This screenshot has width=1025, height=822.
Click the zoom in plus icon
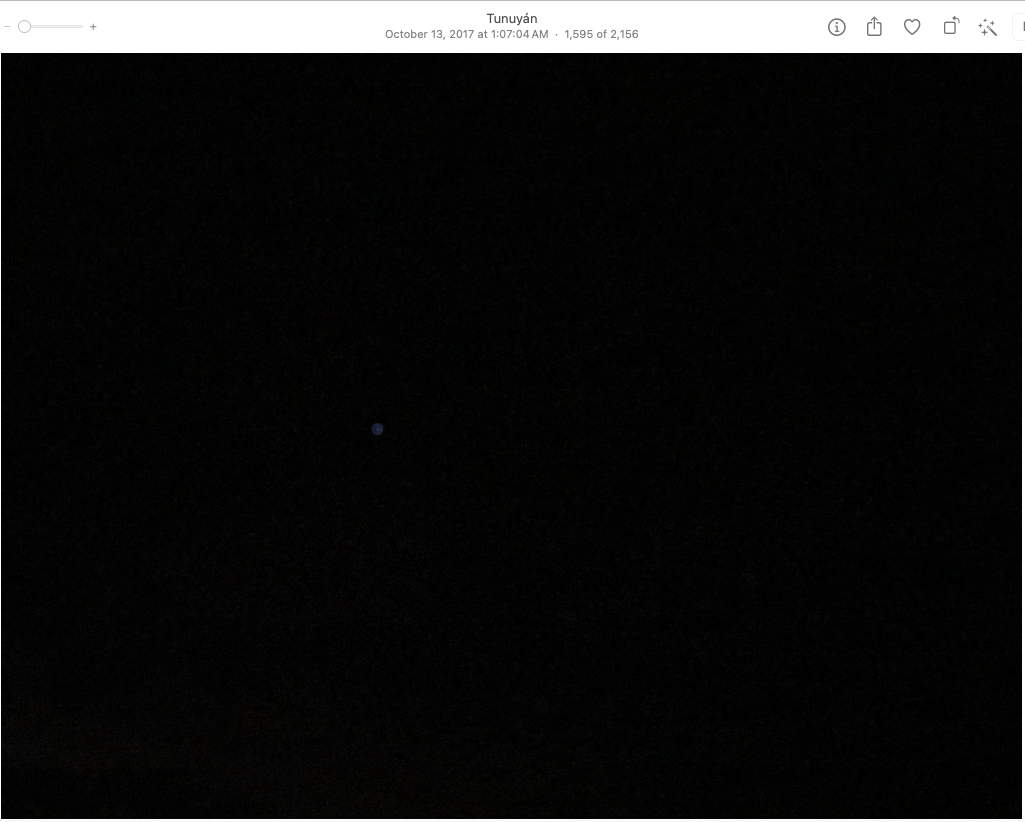pos(93,27)
